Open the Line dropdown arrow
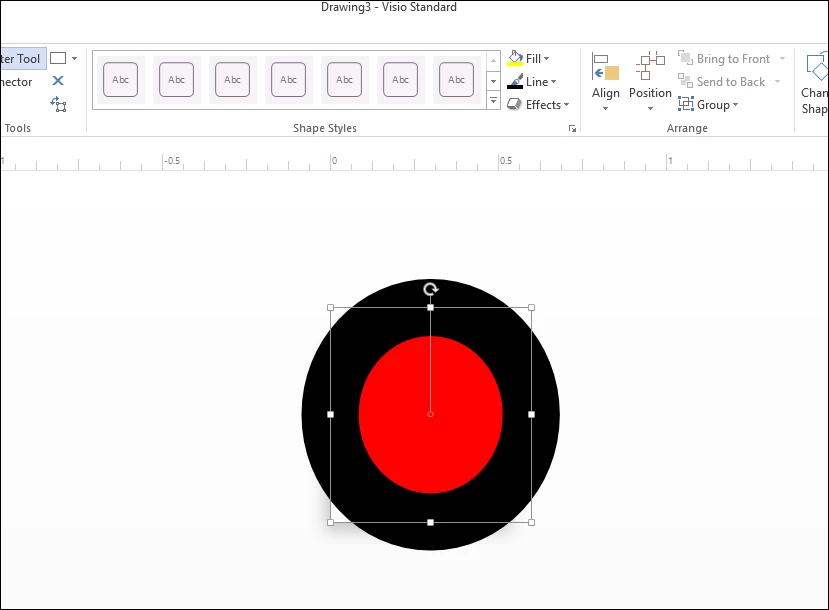Screen dimensions: 829x610 [554, 82]
